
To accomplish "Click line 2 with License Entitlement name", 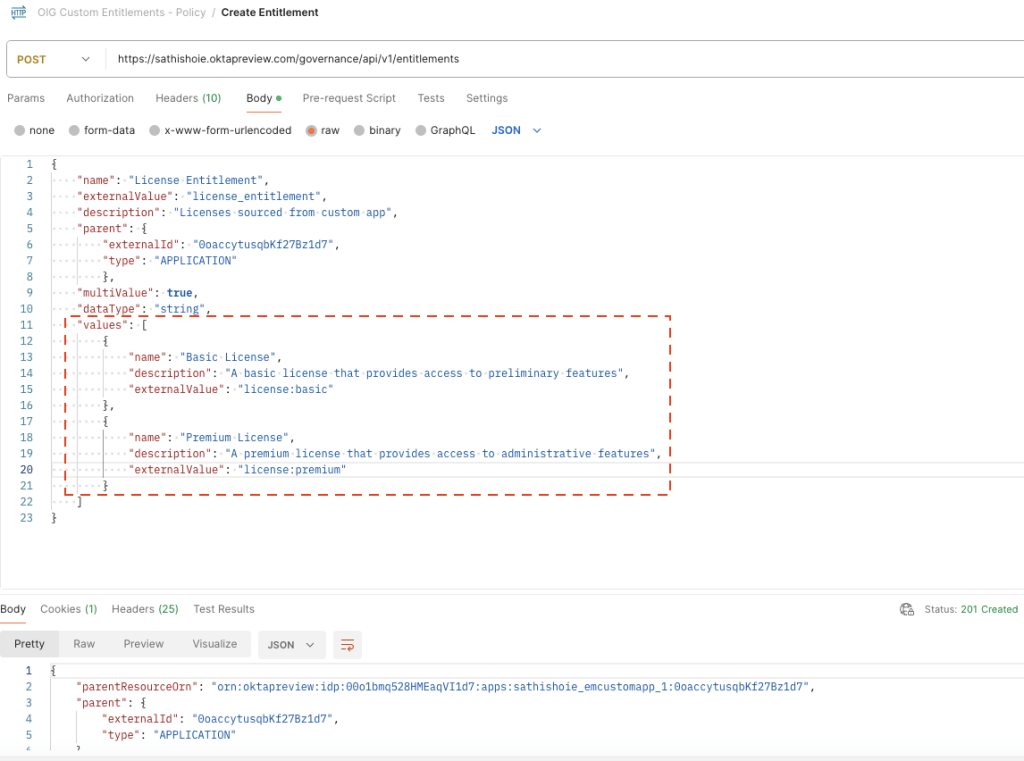I will tap(172, 180).
